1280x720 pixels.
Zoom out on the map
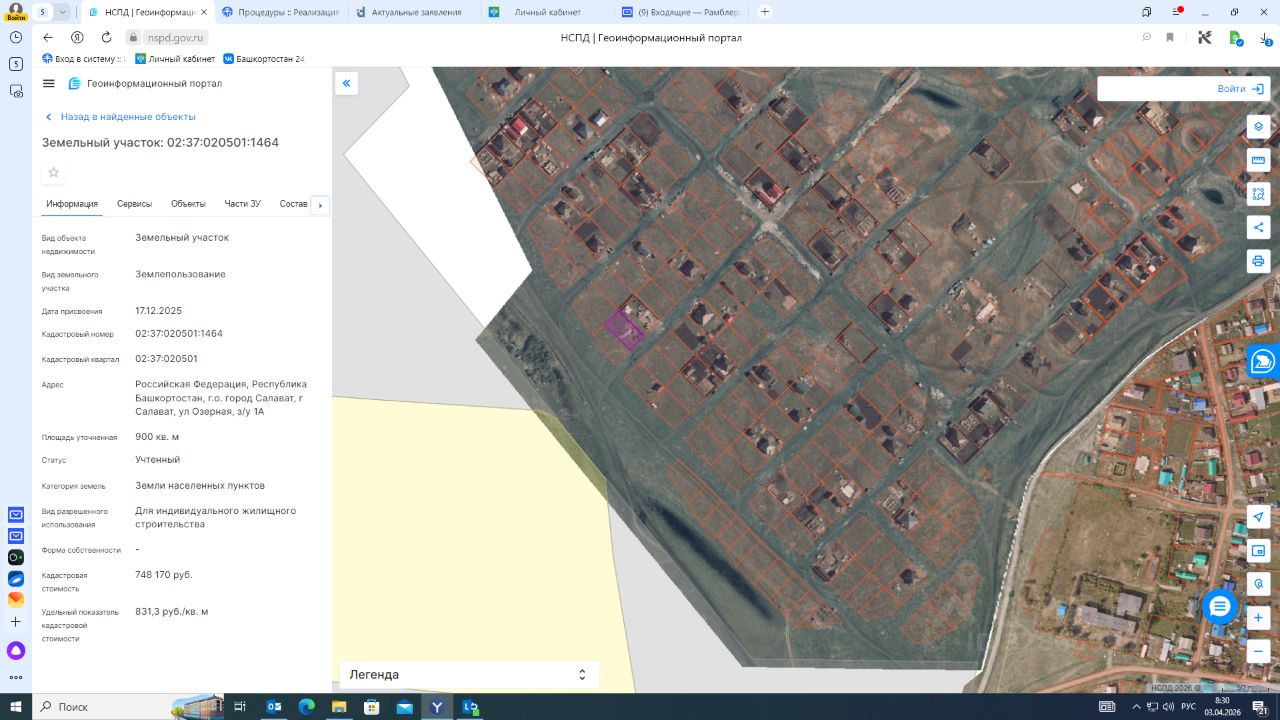(x=1258, y=651)
